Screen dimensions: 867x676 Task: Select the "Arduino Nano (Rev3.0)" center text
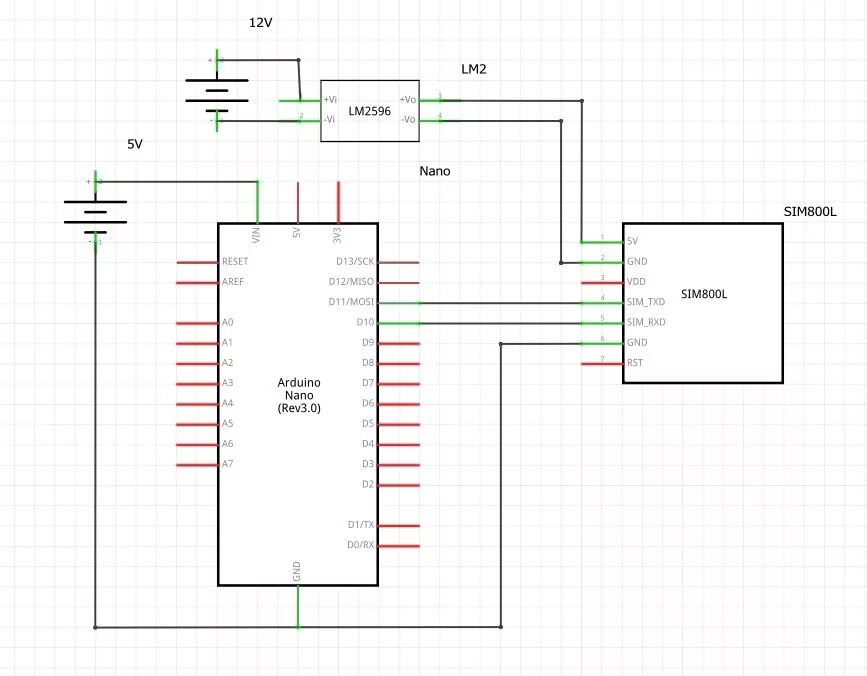pos(299,395)
